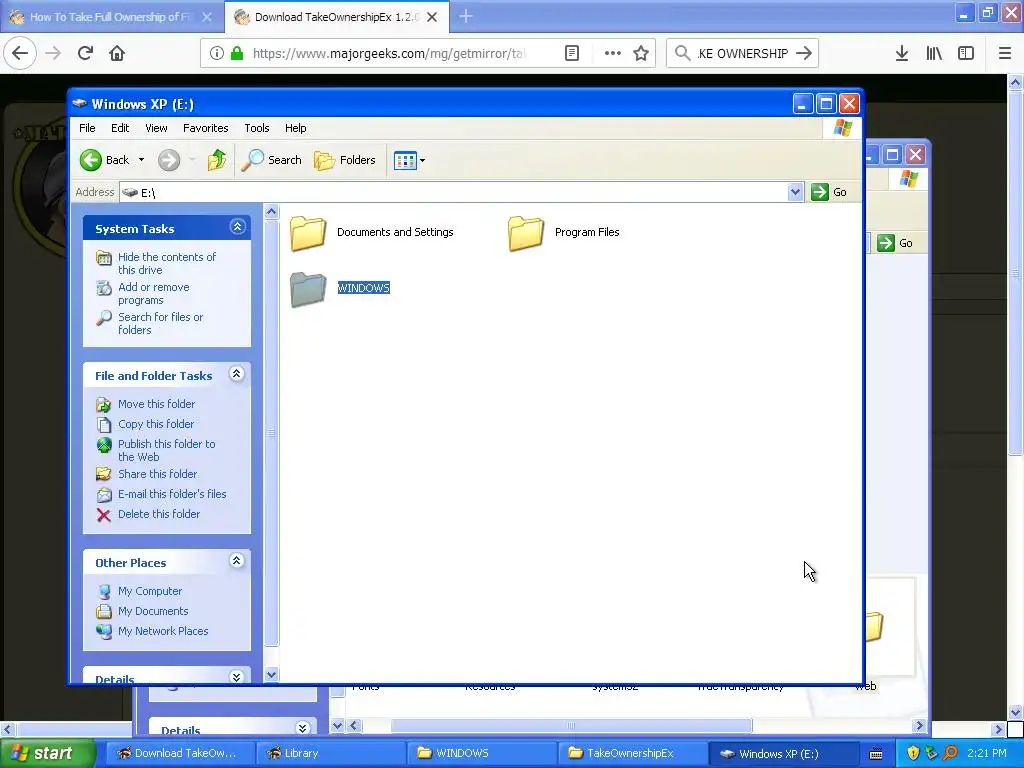The image size is (1024, 768).
Task: Open Firefox downloads arrow icon
Action: click(902, 53)
